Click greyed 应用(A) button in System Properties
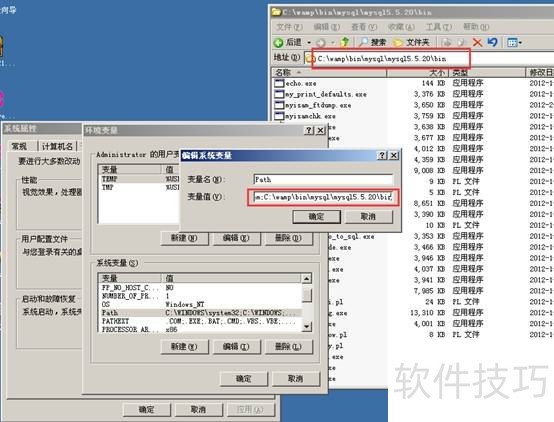 coord(251,410)
